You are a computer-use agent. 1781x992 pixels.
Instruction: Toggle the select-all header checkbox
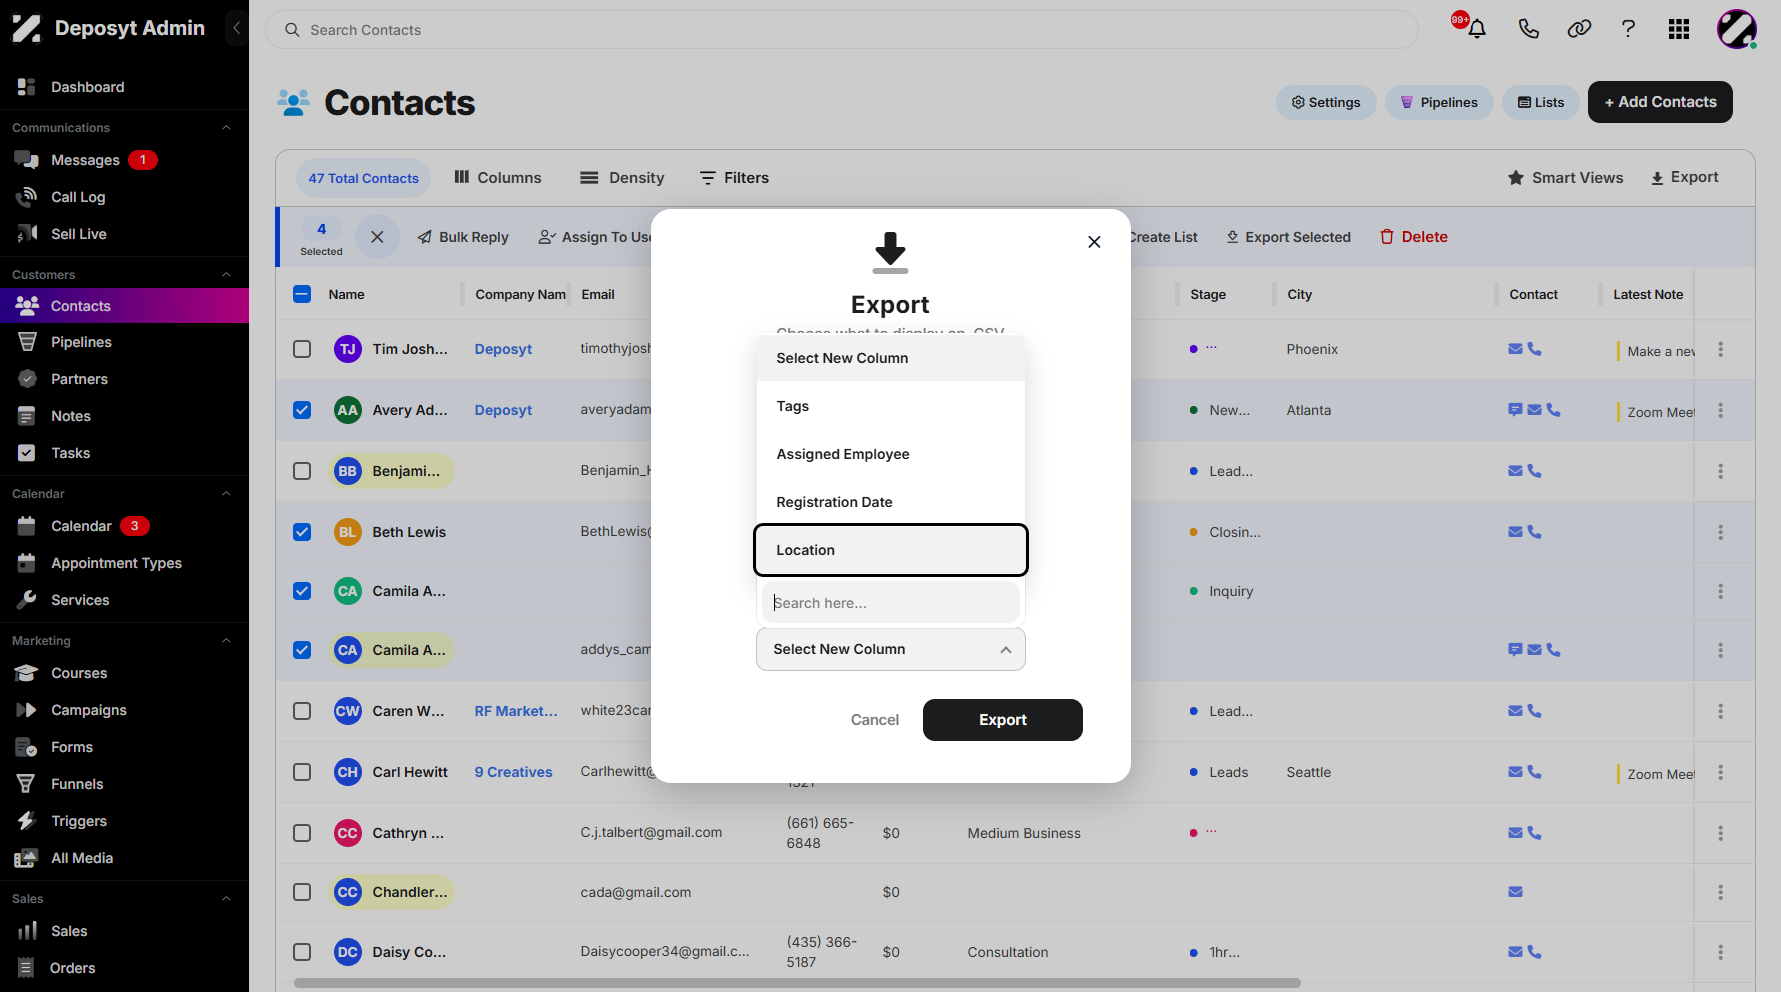(x=302, y=294)
